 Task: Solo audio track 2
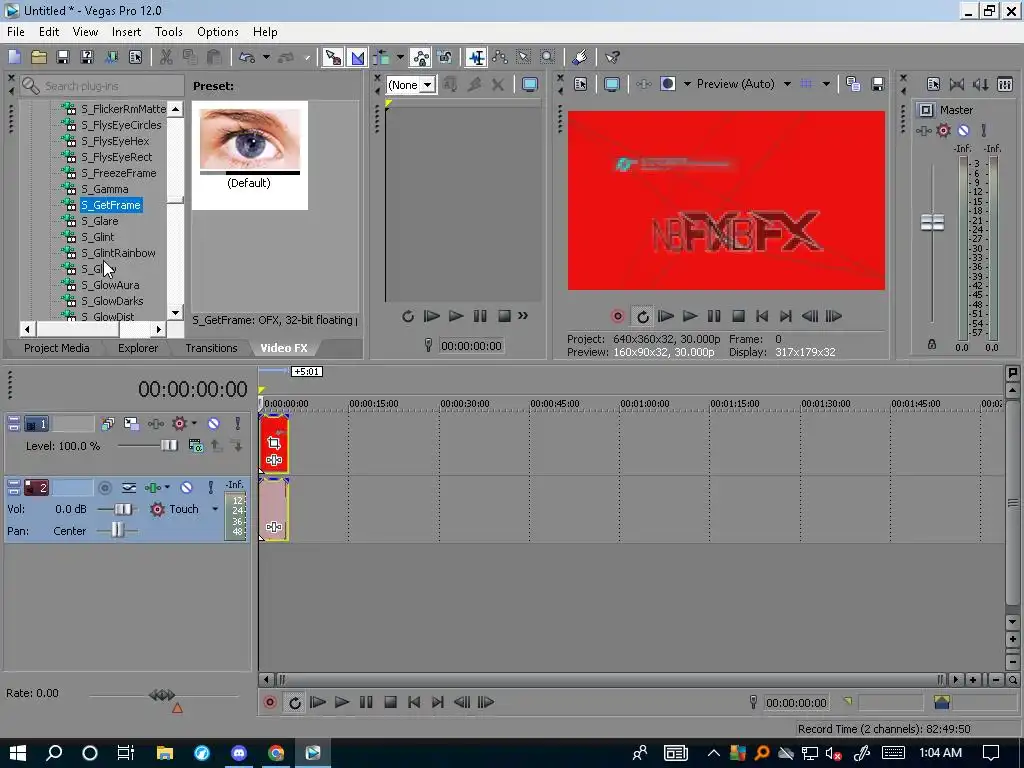click(210, 488)
